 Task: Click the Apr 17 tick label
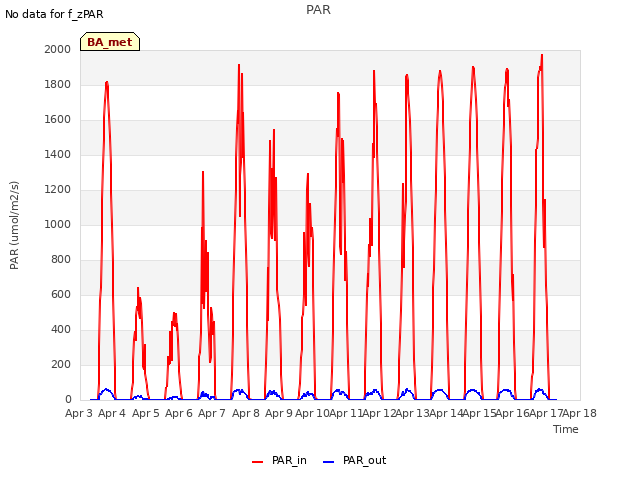click(546, 413)
